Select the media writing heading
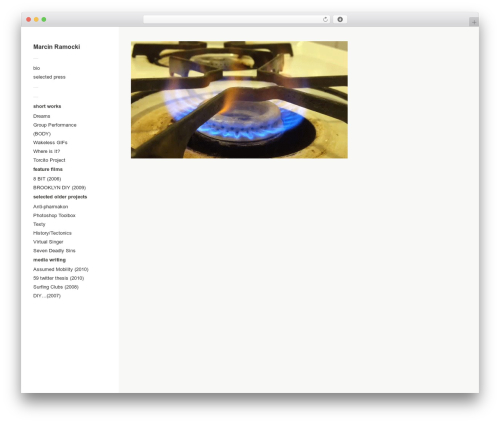 [49, 260]
